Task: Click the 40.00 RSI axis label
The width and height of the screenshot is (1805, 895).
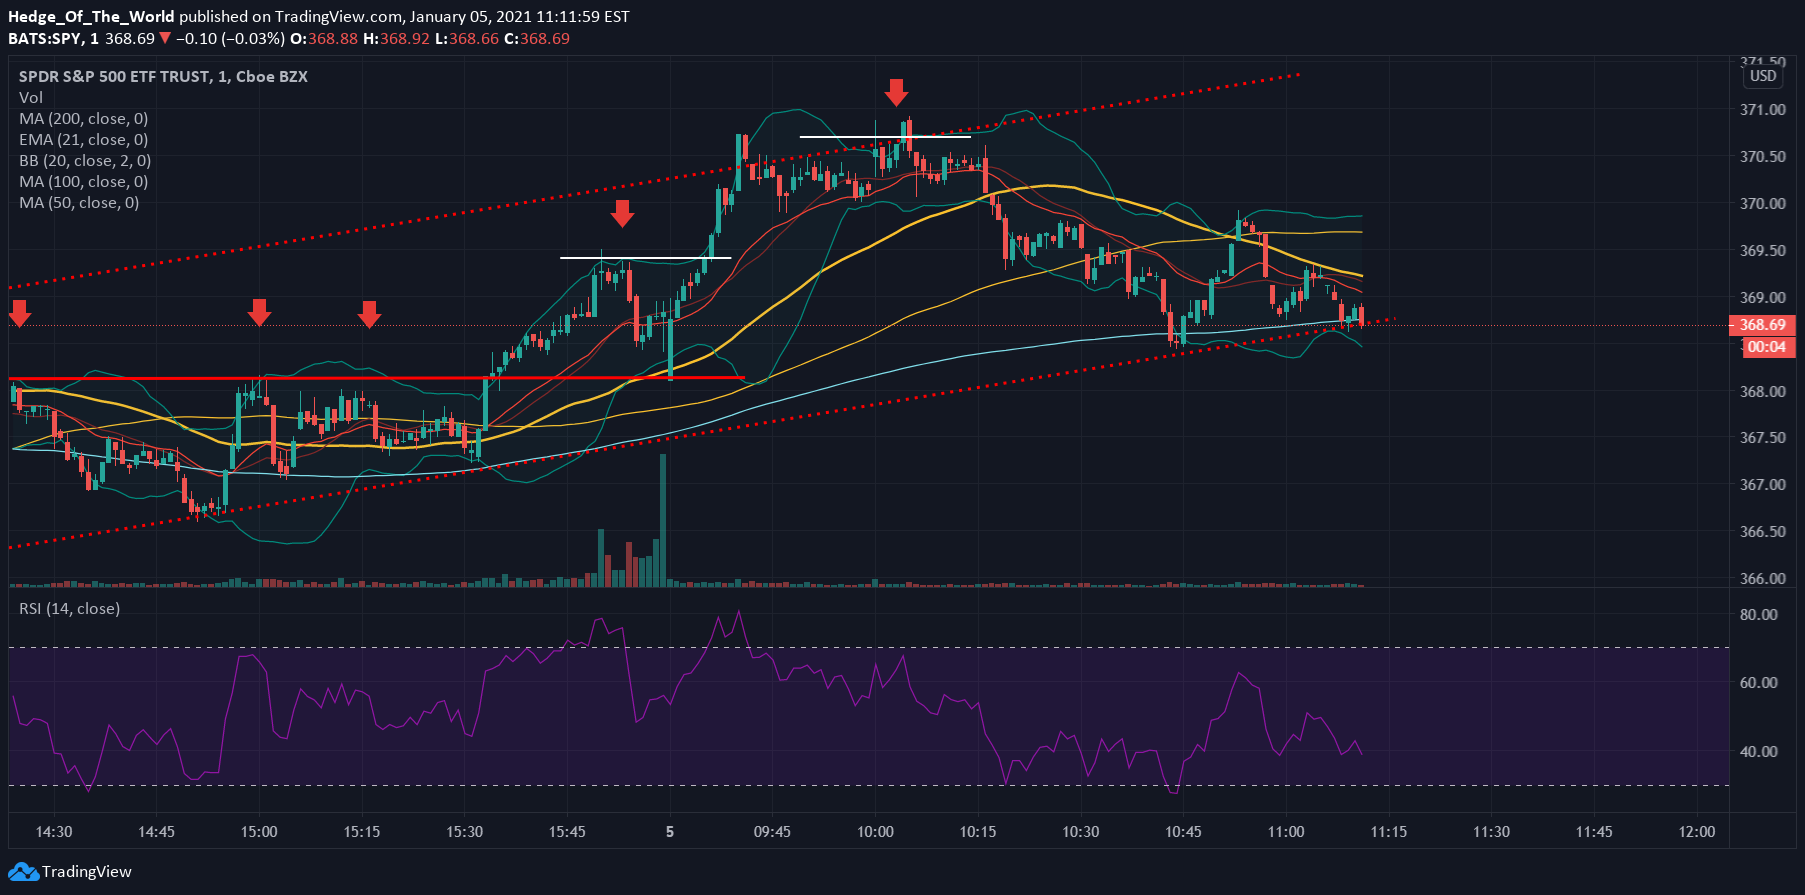Action: click(x=1759, y=752)
